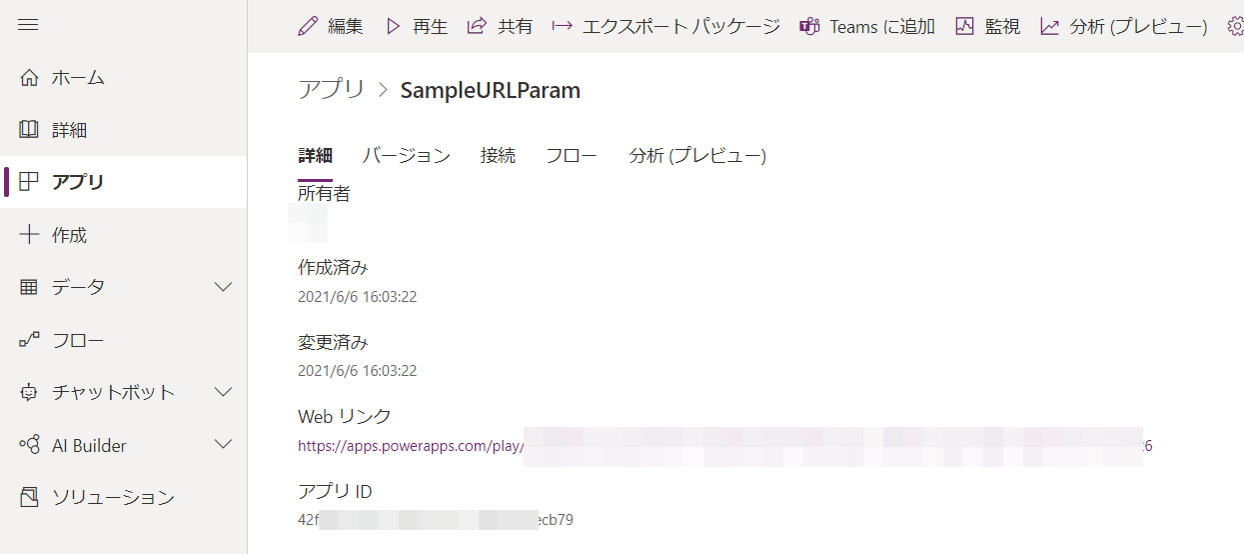Viewport: 1244px width, 554px height.
Task: Open the settings gear icon
Action: pos(1236,27)
